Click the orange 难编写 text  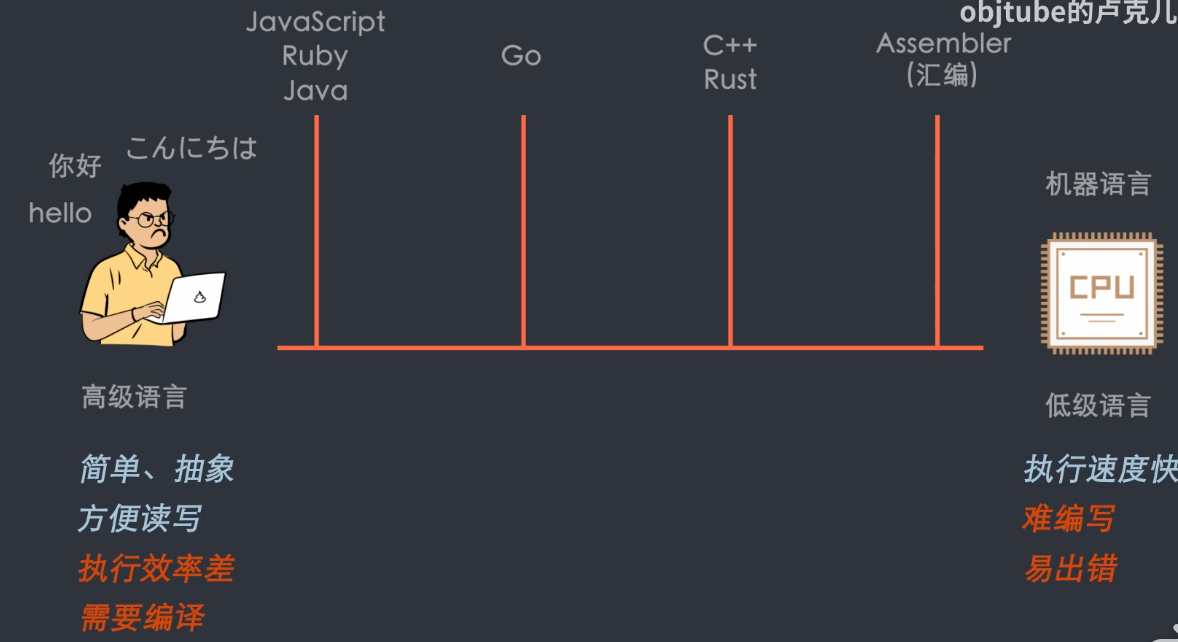1067,519
